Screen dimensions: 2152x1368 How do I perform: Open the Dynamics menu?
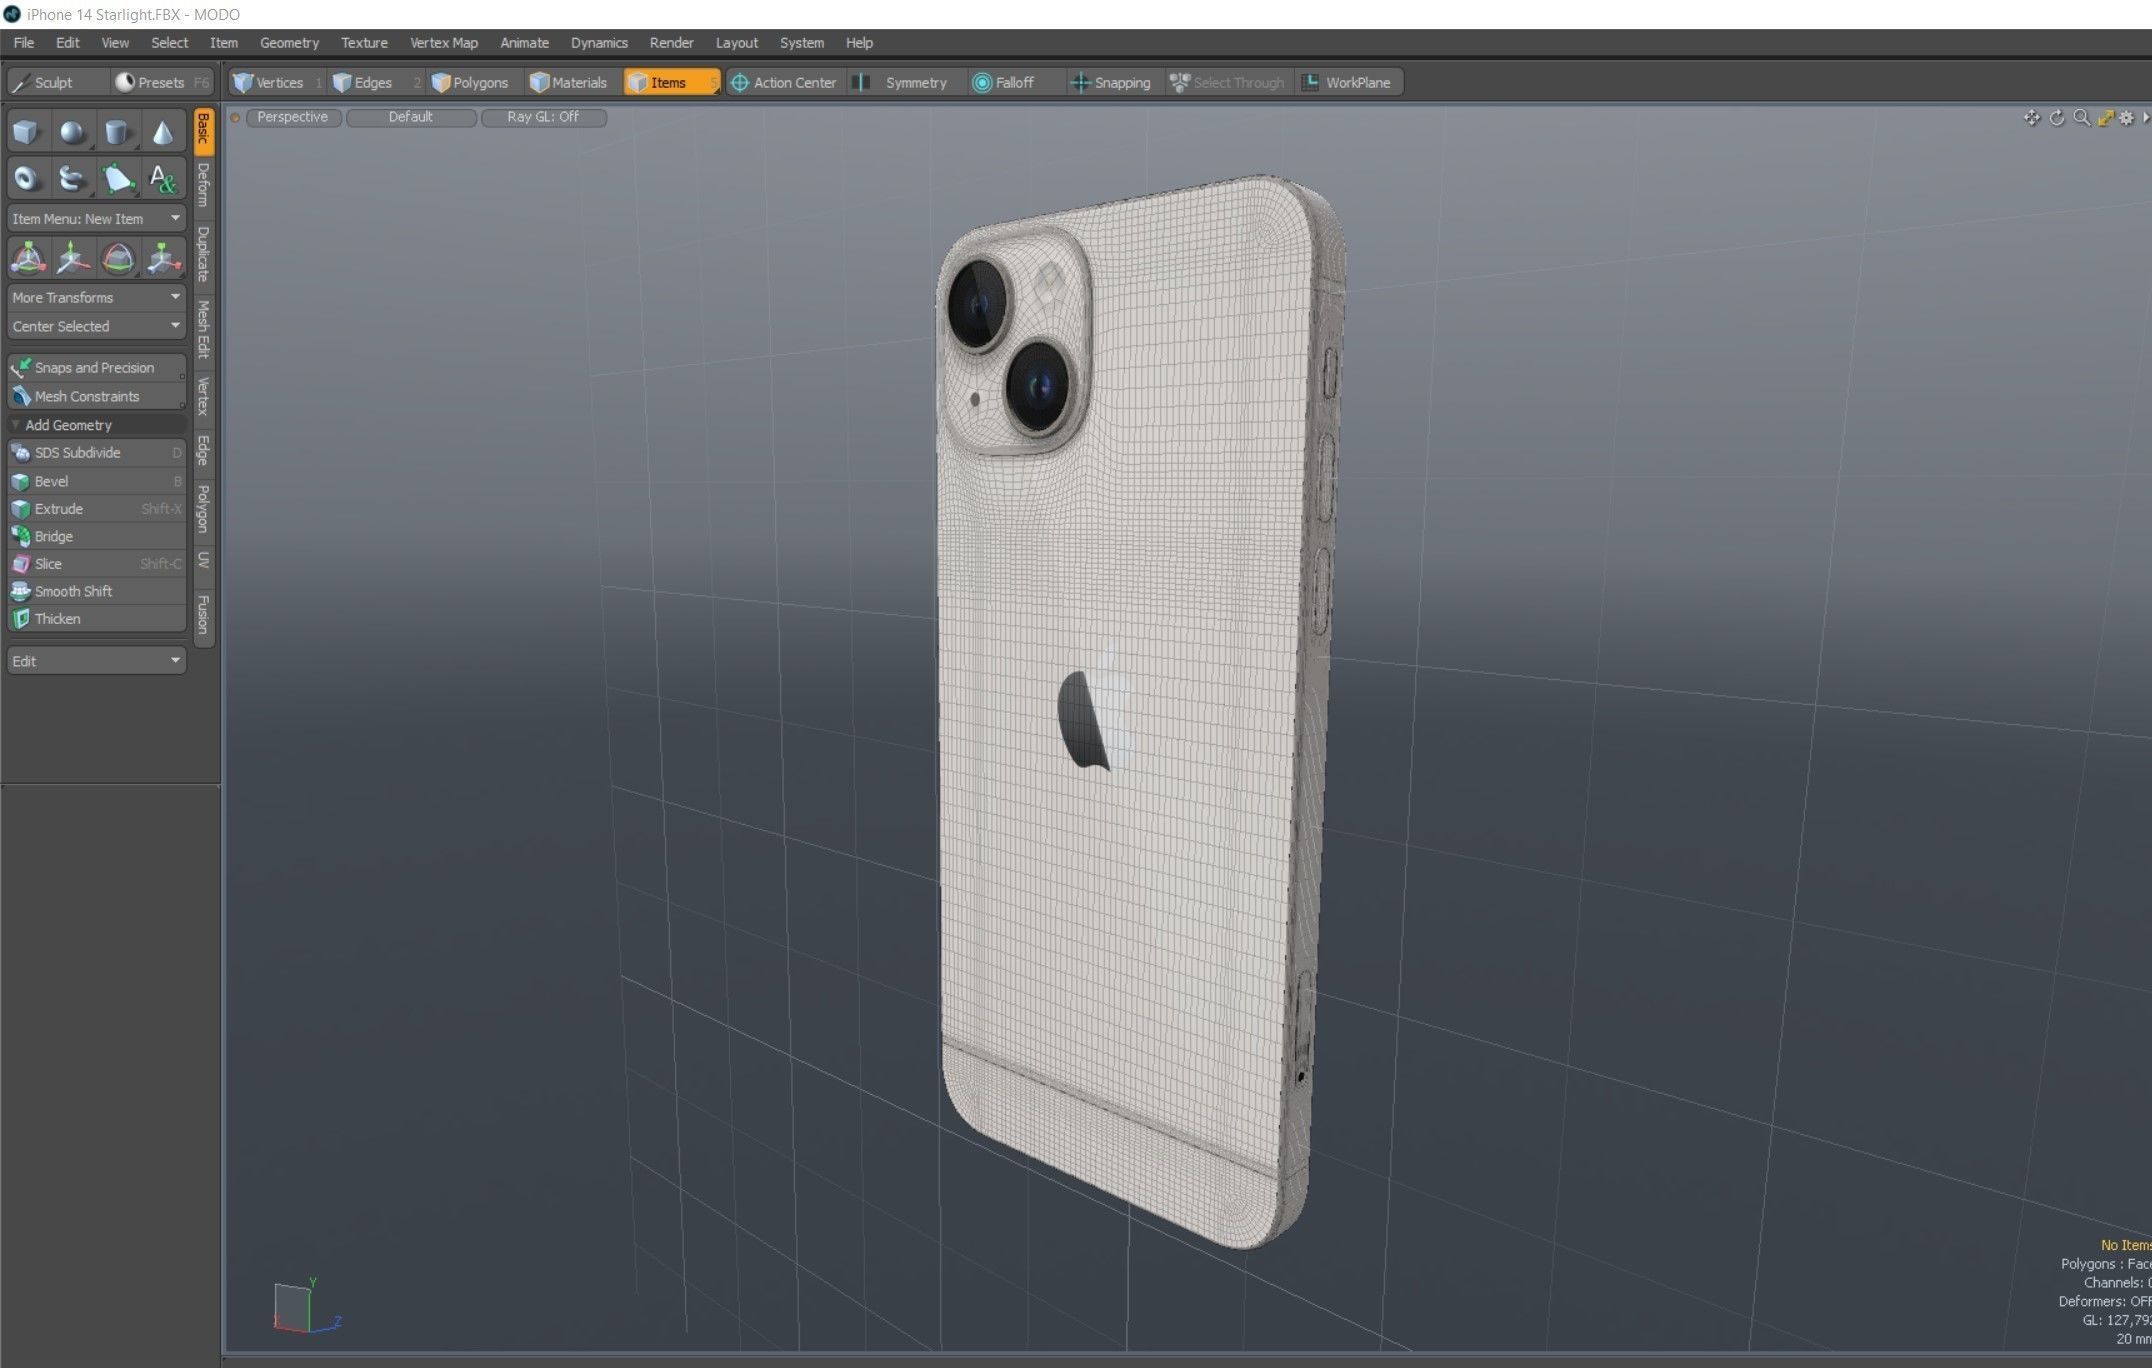(x=599, y=43)
